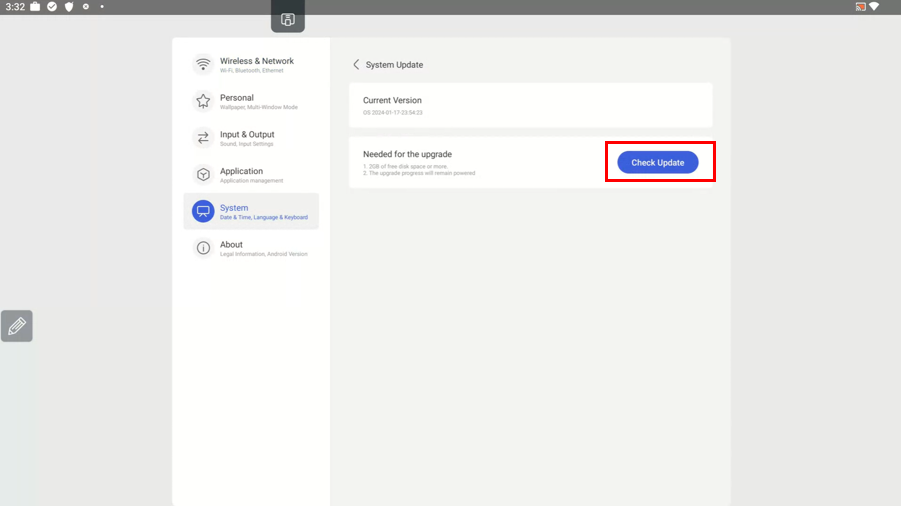Click the shield icon in status bar

[69, 7]
